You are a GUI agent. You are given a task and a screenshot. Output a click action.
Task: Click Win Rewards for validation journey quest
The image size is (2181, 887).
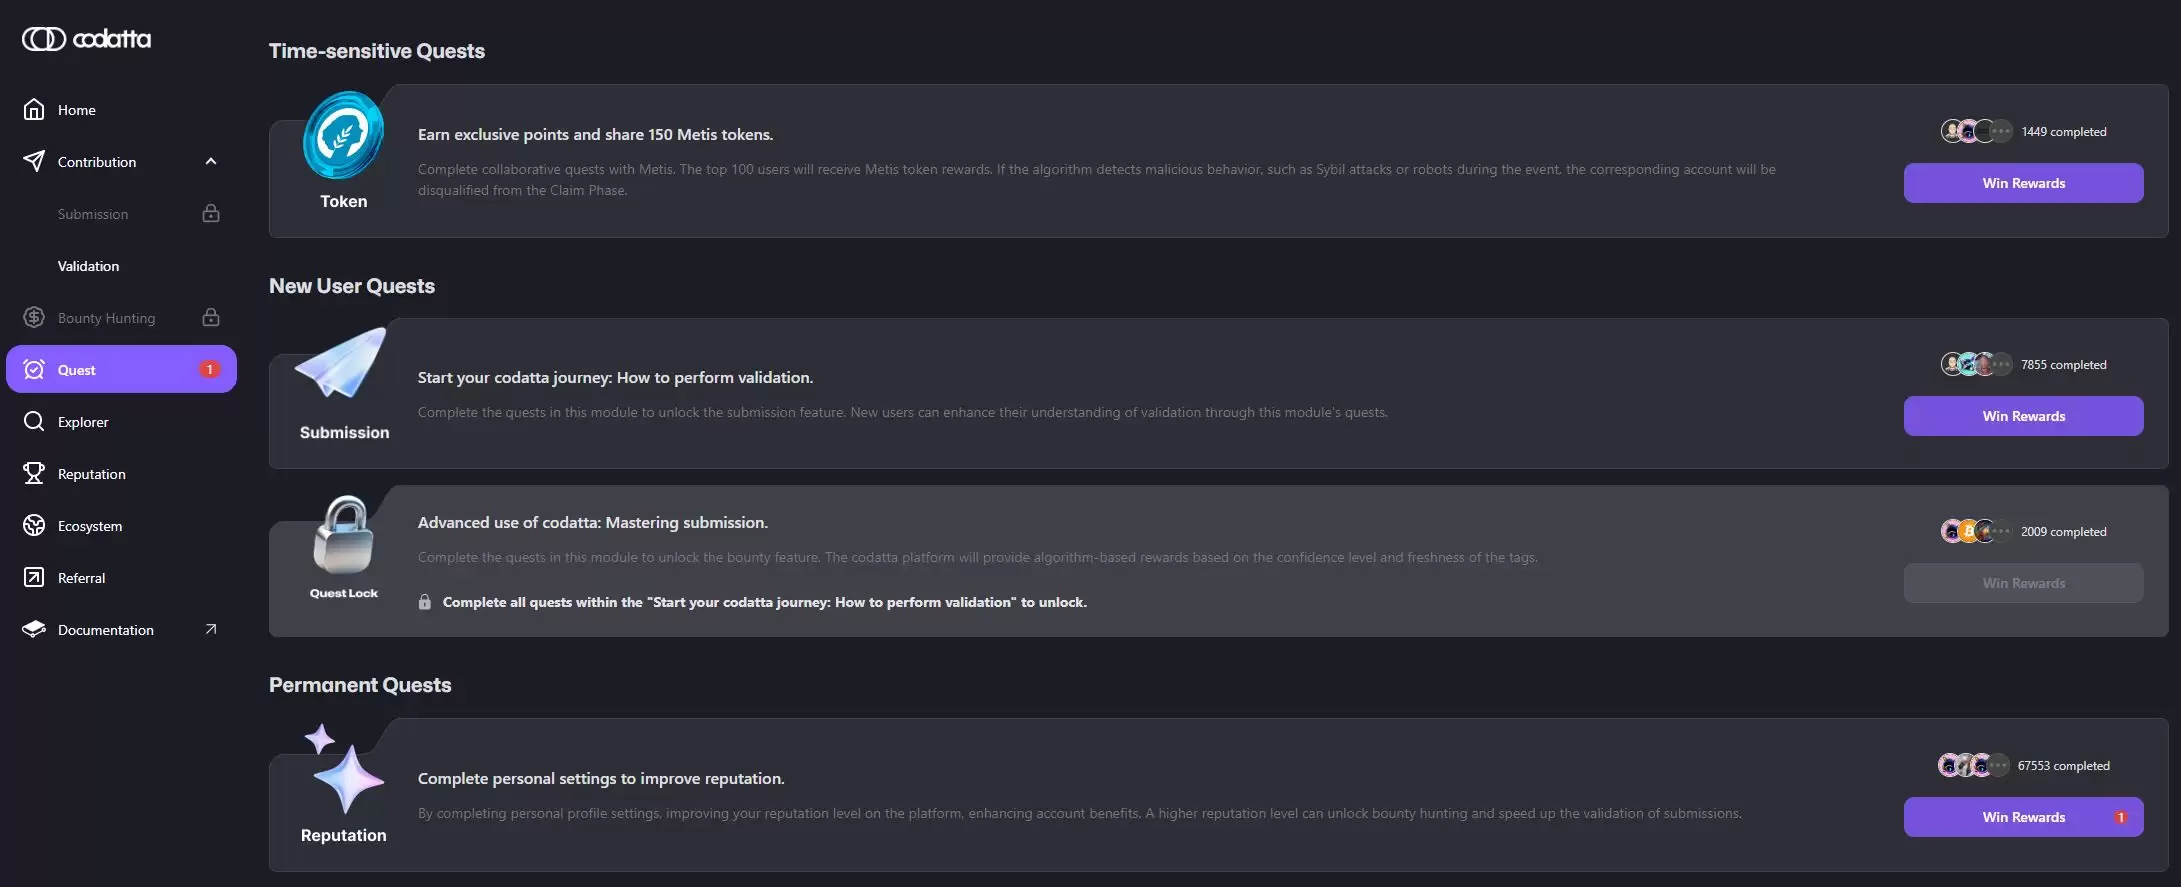click(2023, 416)
